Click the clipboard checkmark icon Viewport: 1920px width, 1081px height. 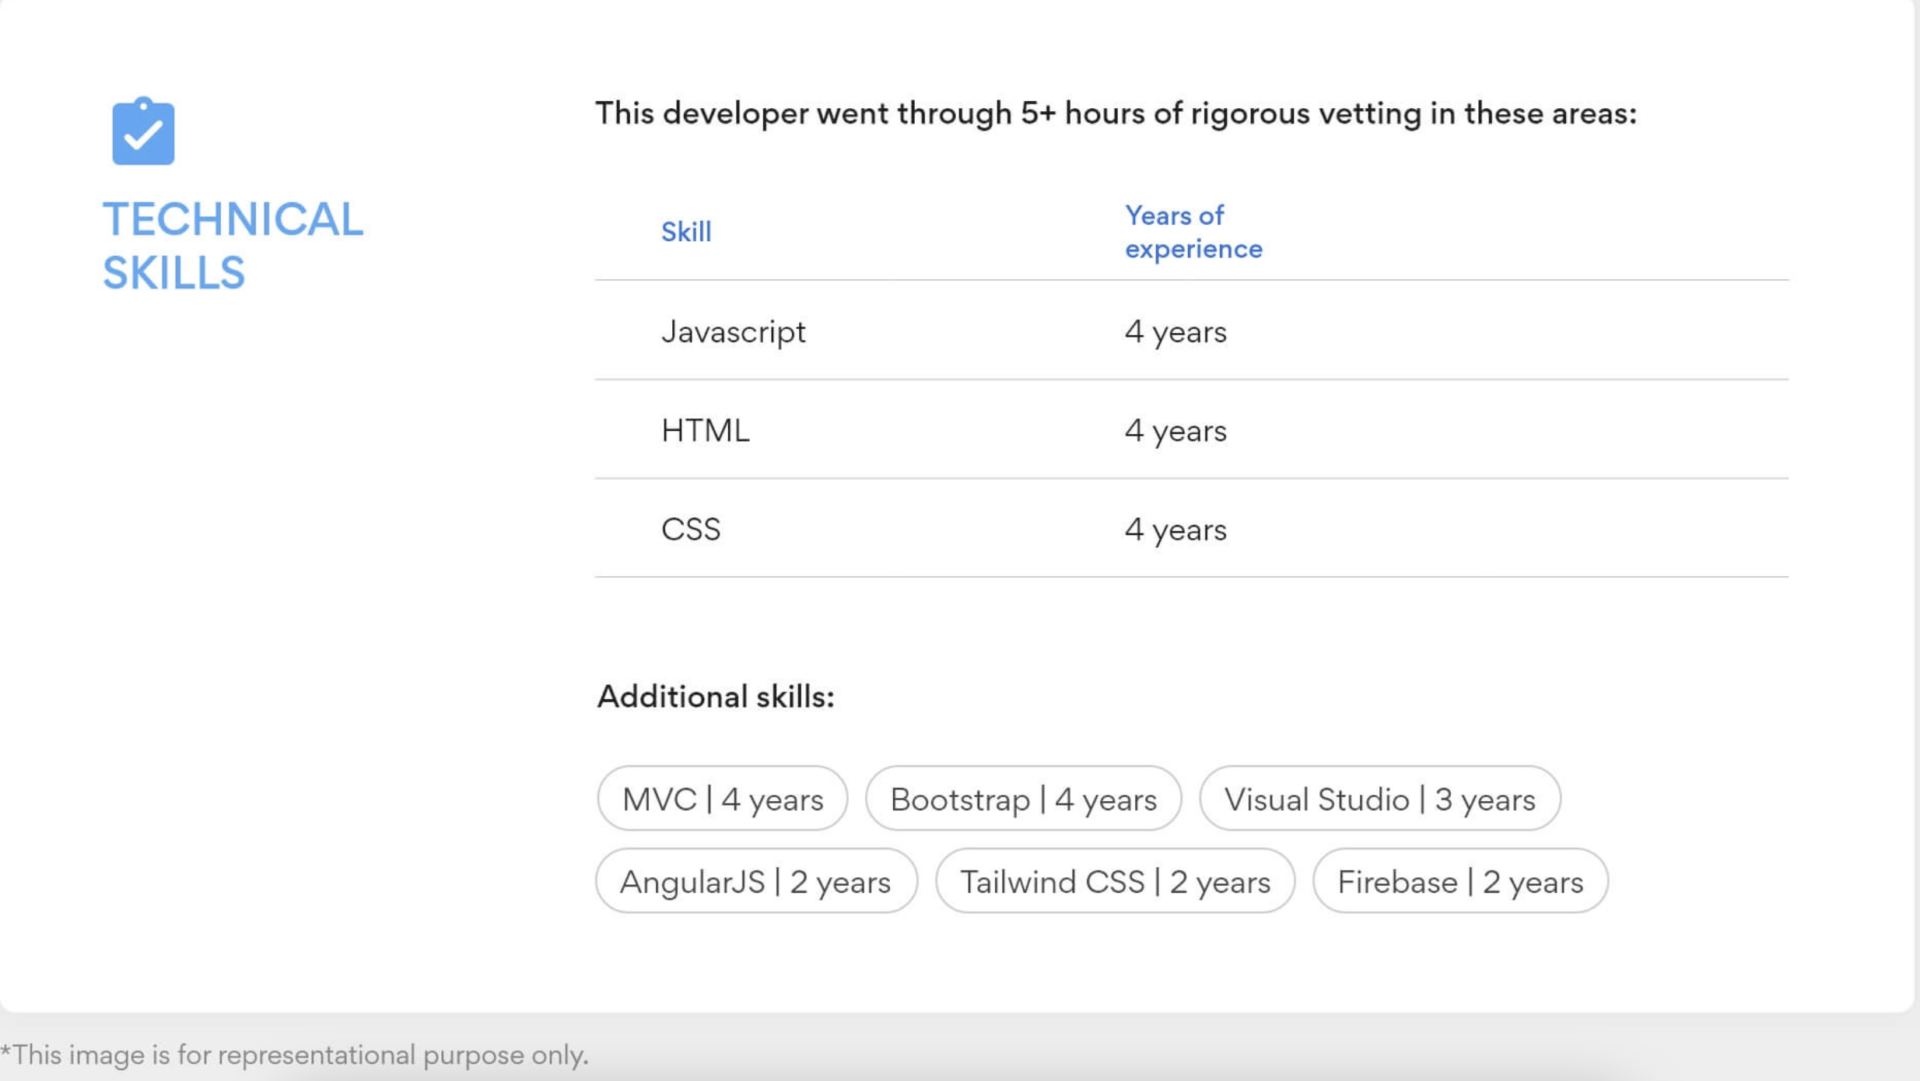143,131
